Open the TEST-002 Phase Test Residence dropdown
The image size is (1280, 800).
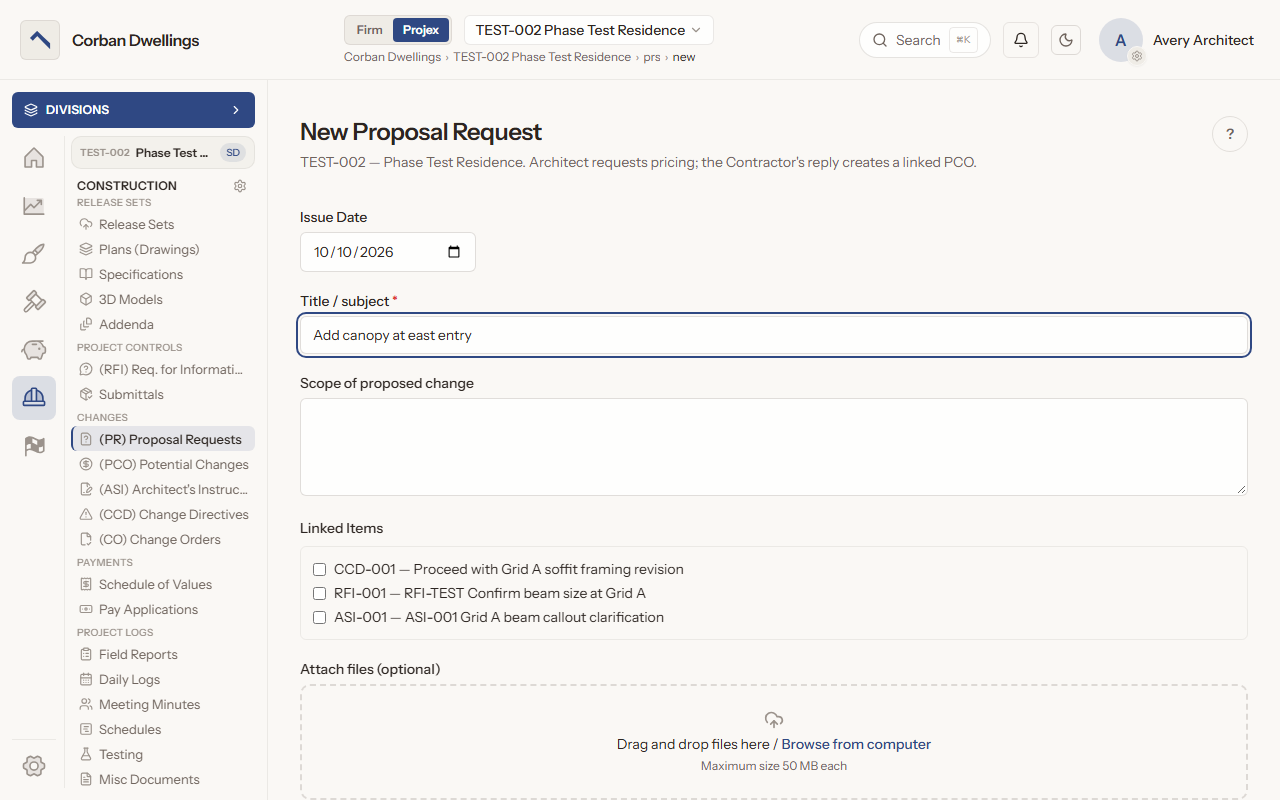(x=589, y=30)
